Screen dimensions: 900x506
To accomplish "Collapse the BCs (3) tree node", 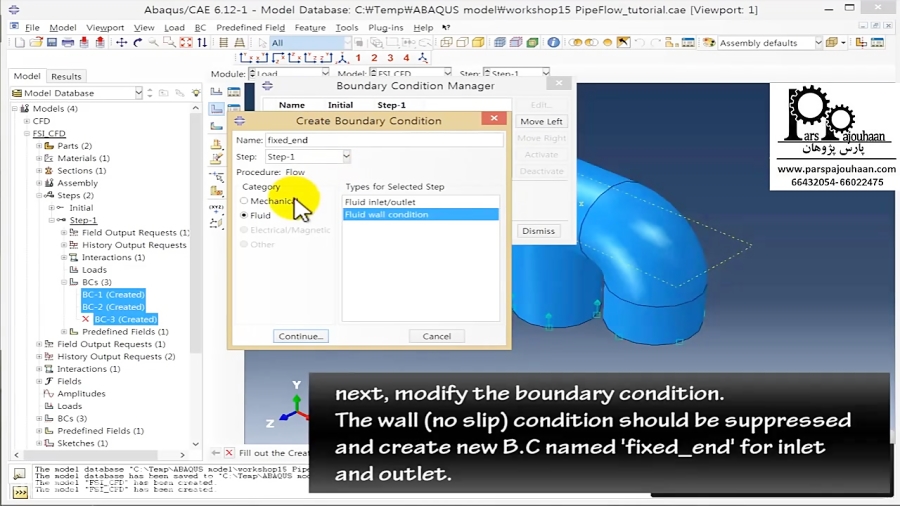I will tap(64, 282).
